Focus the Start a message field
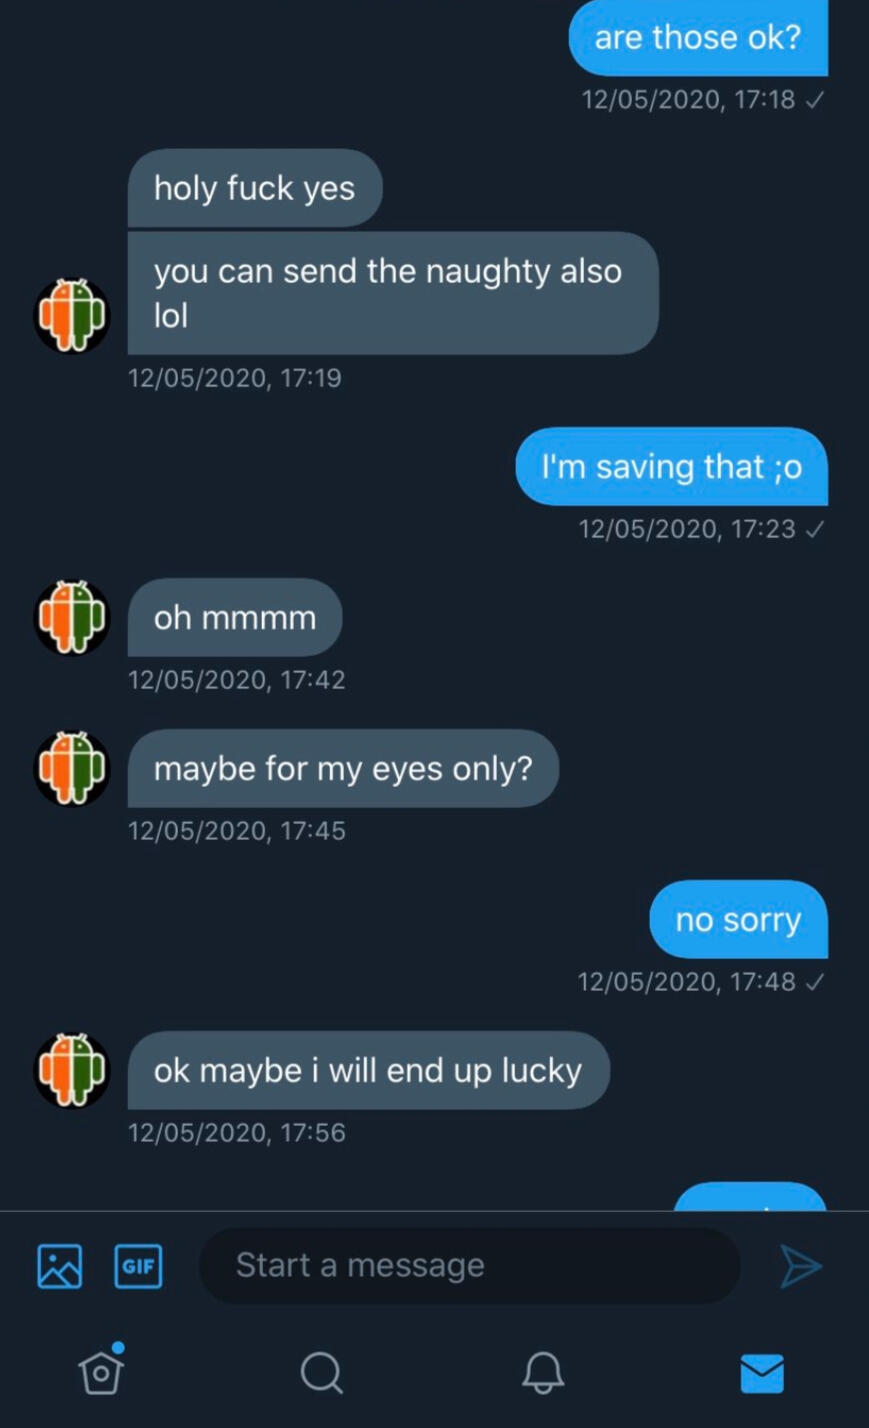 [x=470, y=1266]
